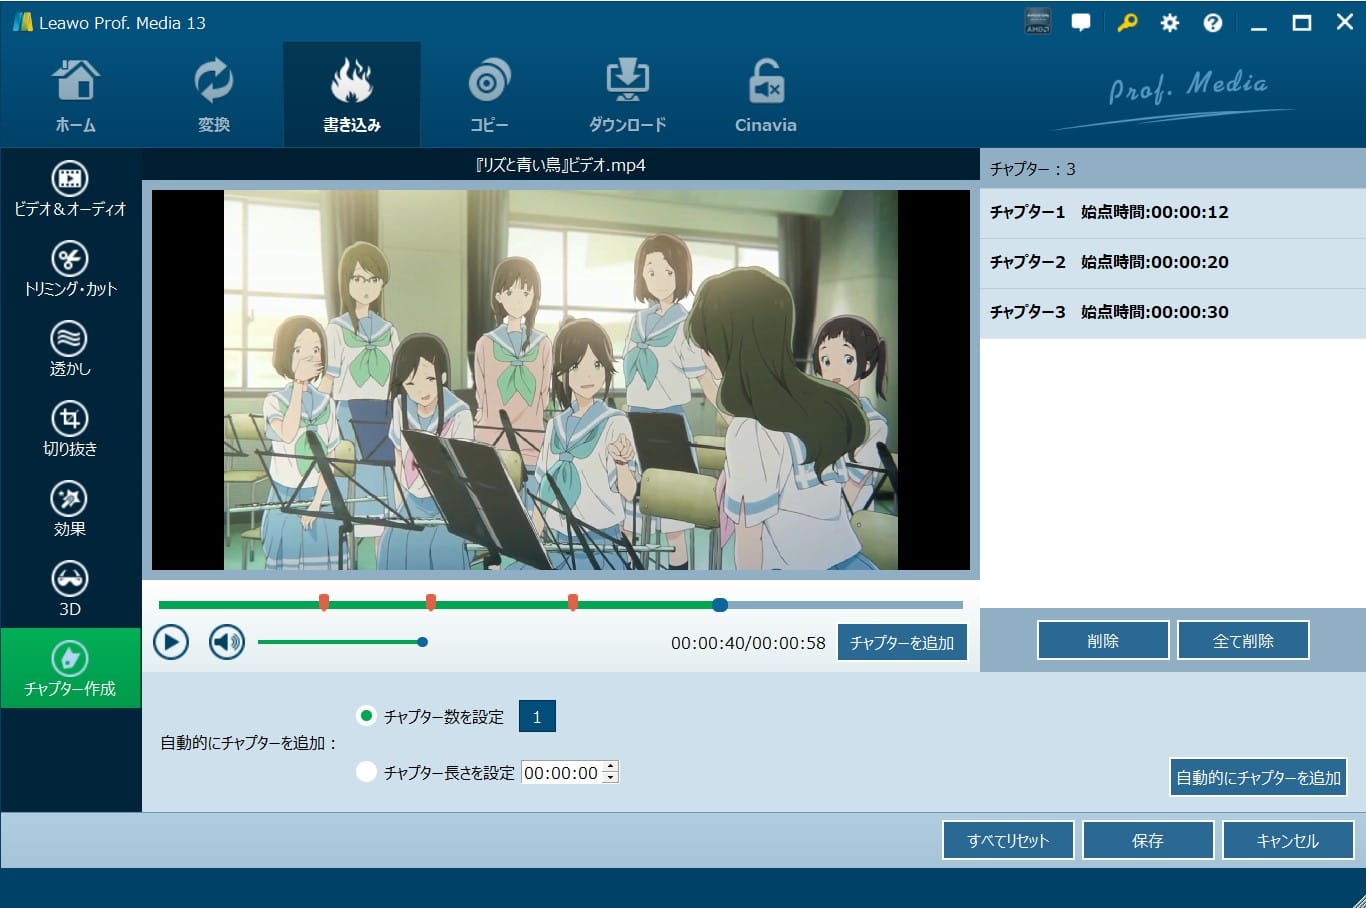Click the volume slider handle
Viewport: 1366px width, 908px height.
[x=423, y=642]
